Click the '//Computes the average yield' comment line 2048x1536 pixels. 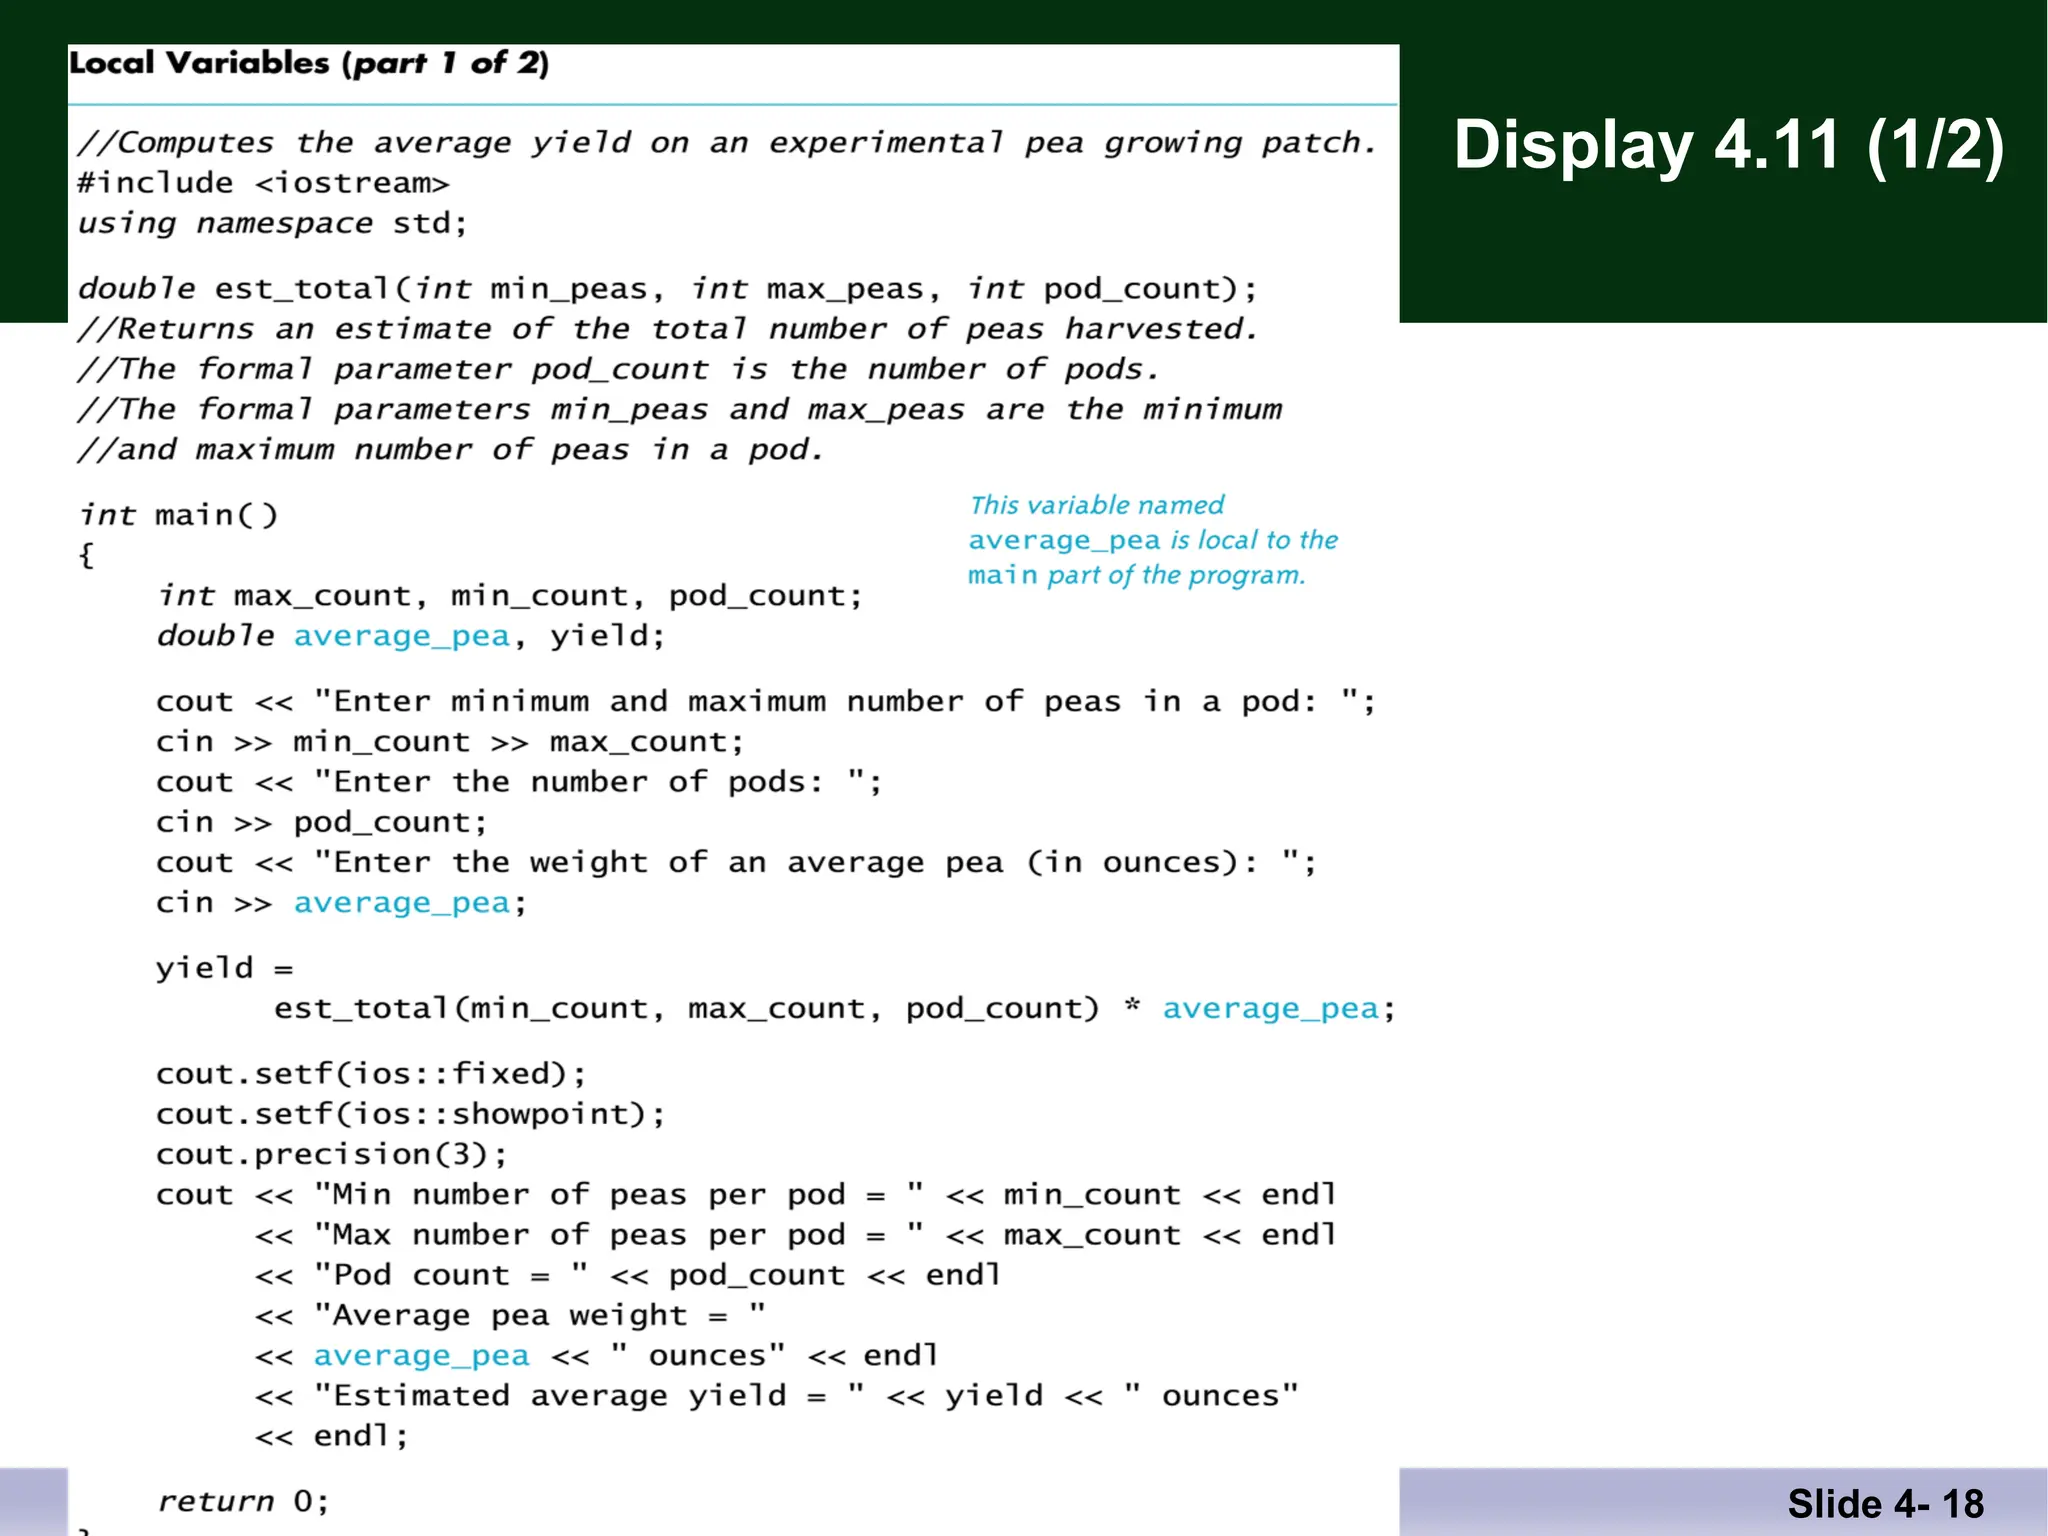[727, 143]
